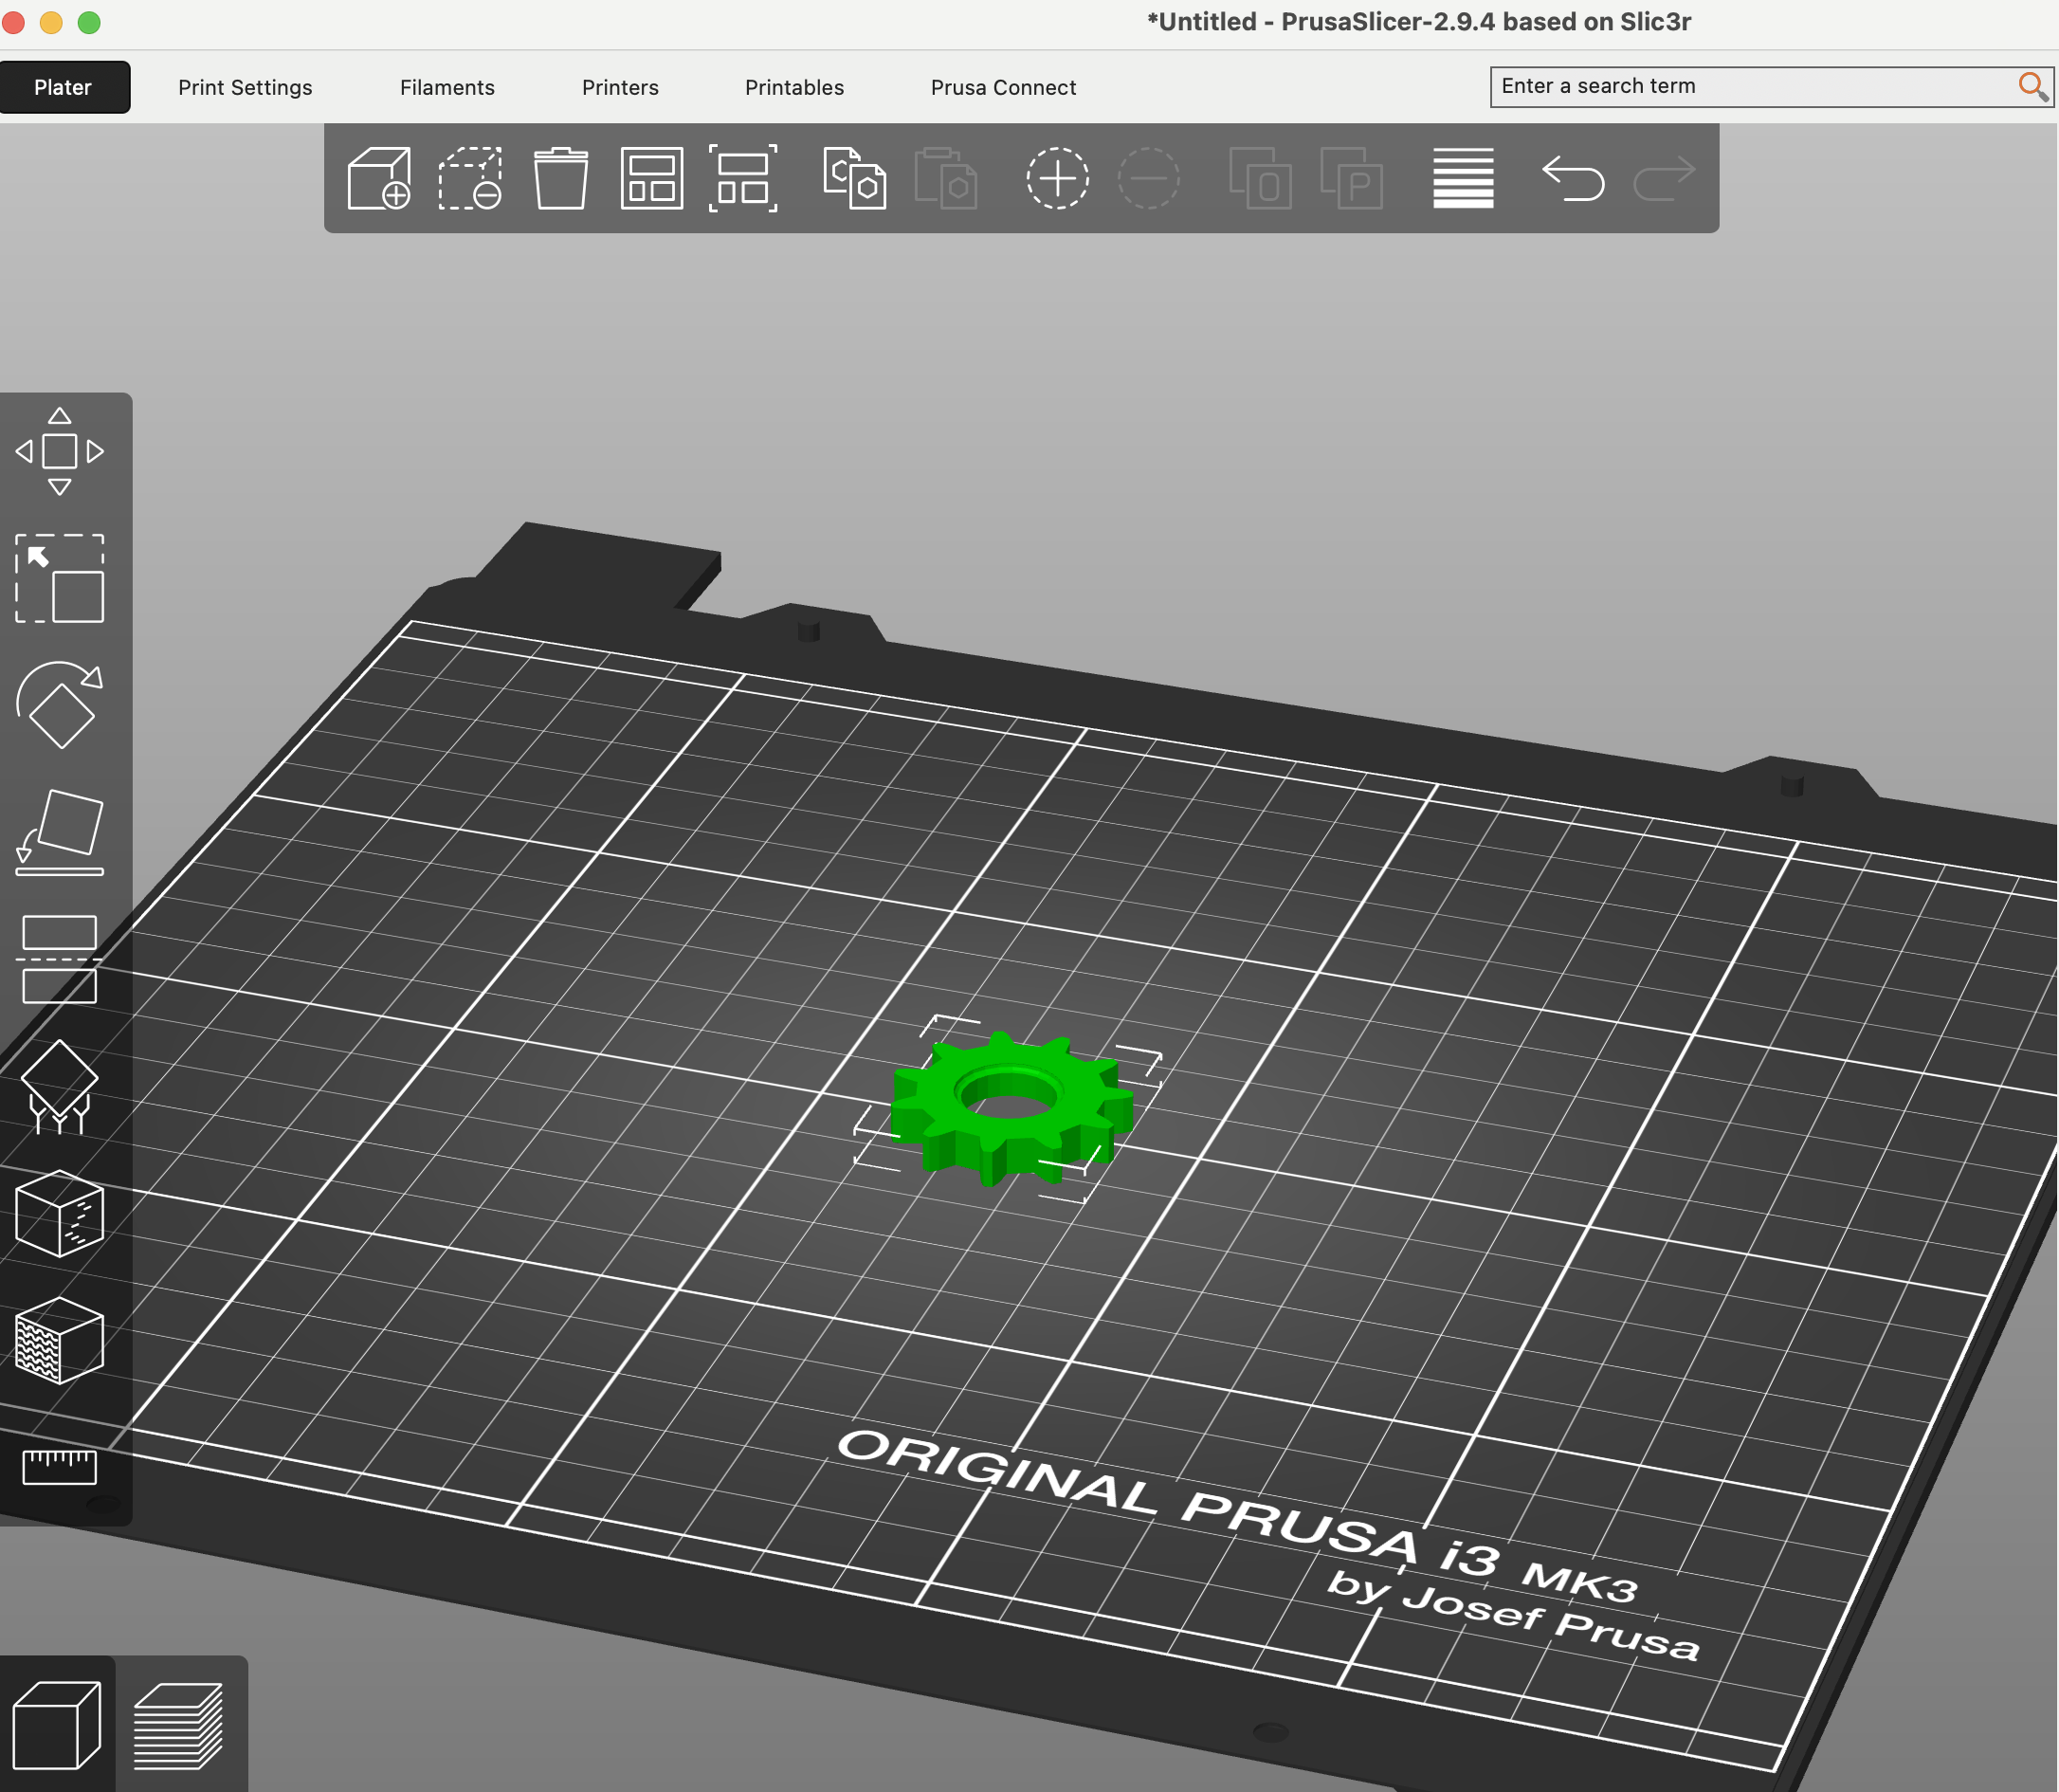Select the Measure ruler tool

(x=60, y=1467)
